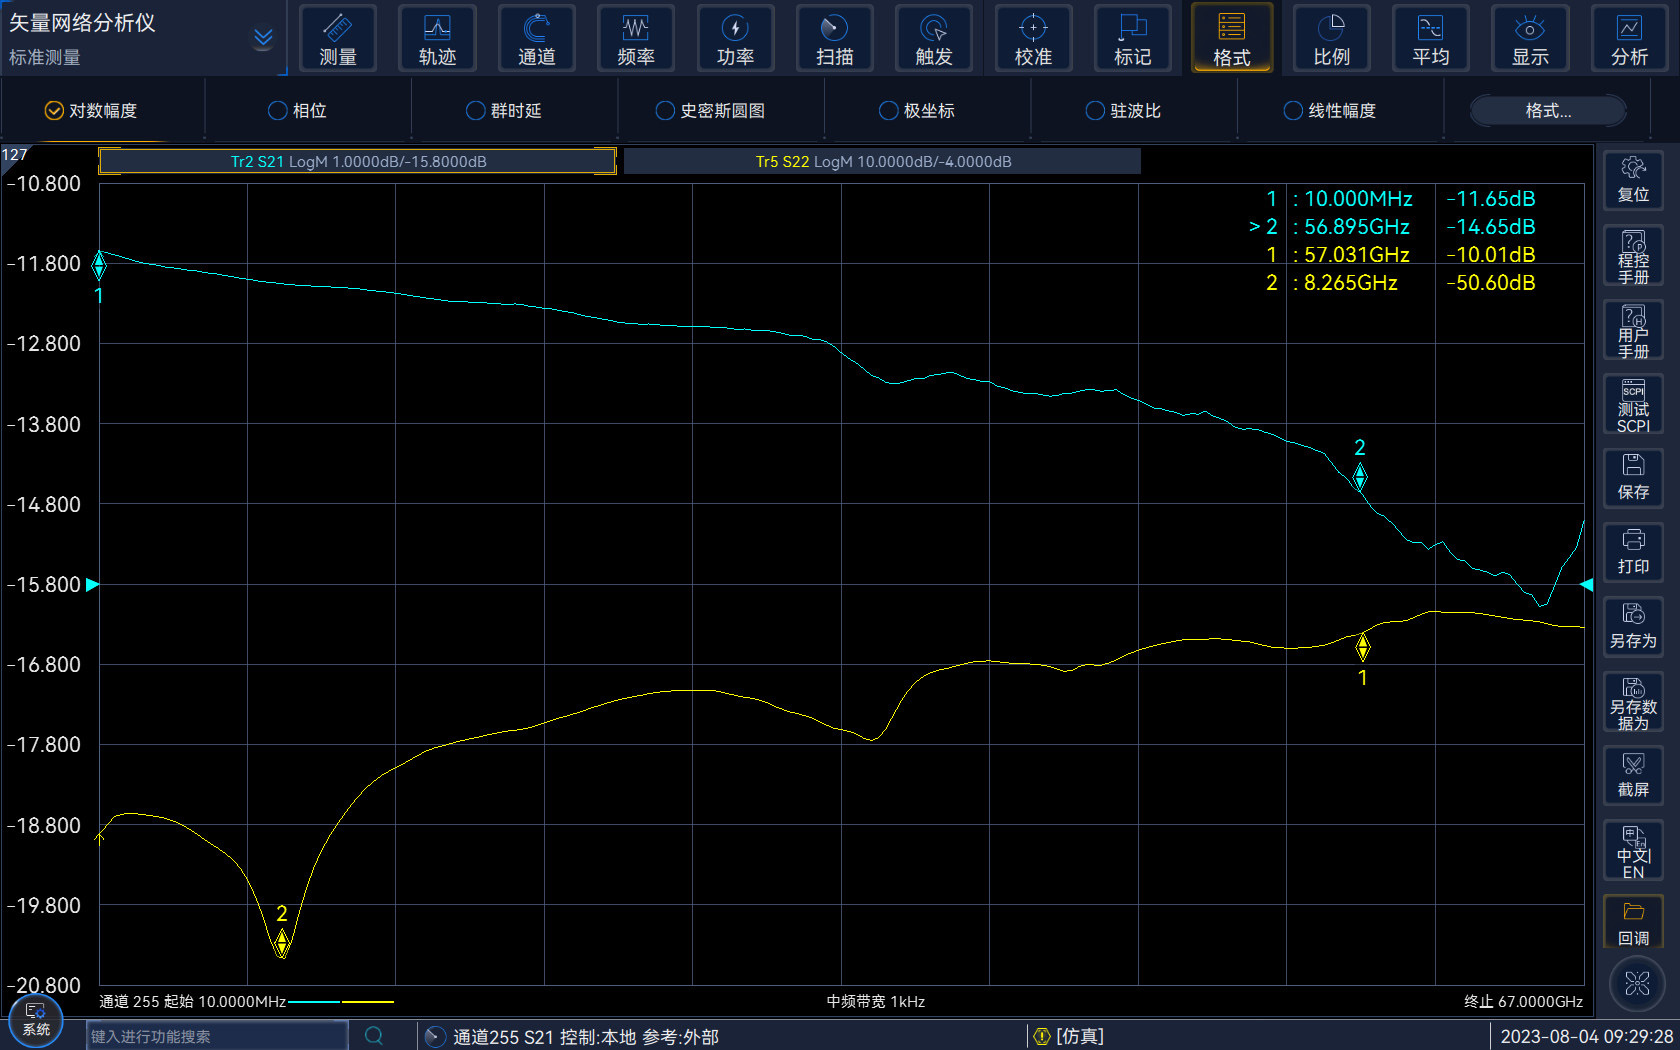Click the 回调 recall button
This screenshot has height=1050, width=1680.
[x=1633, y=924]
